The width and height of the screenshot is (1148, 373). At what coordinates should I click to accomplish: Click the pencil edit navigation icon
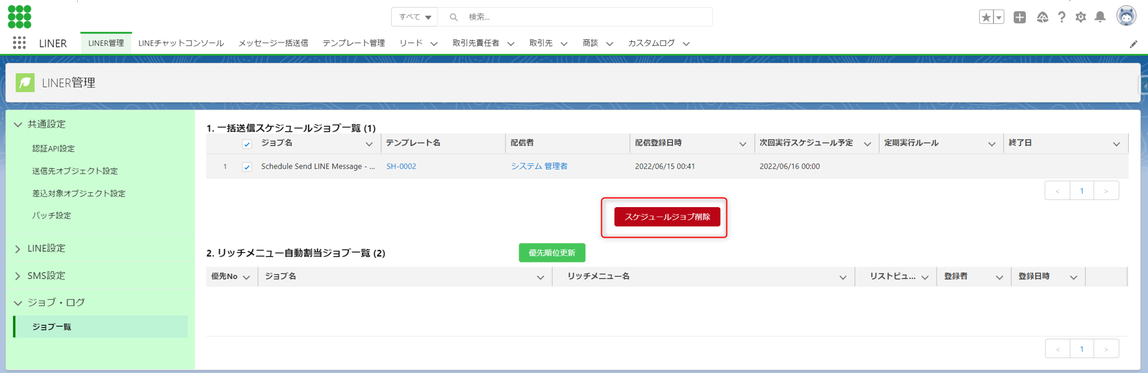[1133, 44]
